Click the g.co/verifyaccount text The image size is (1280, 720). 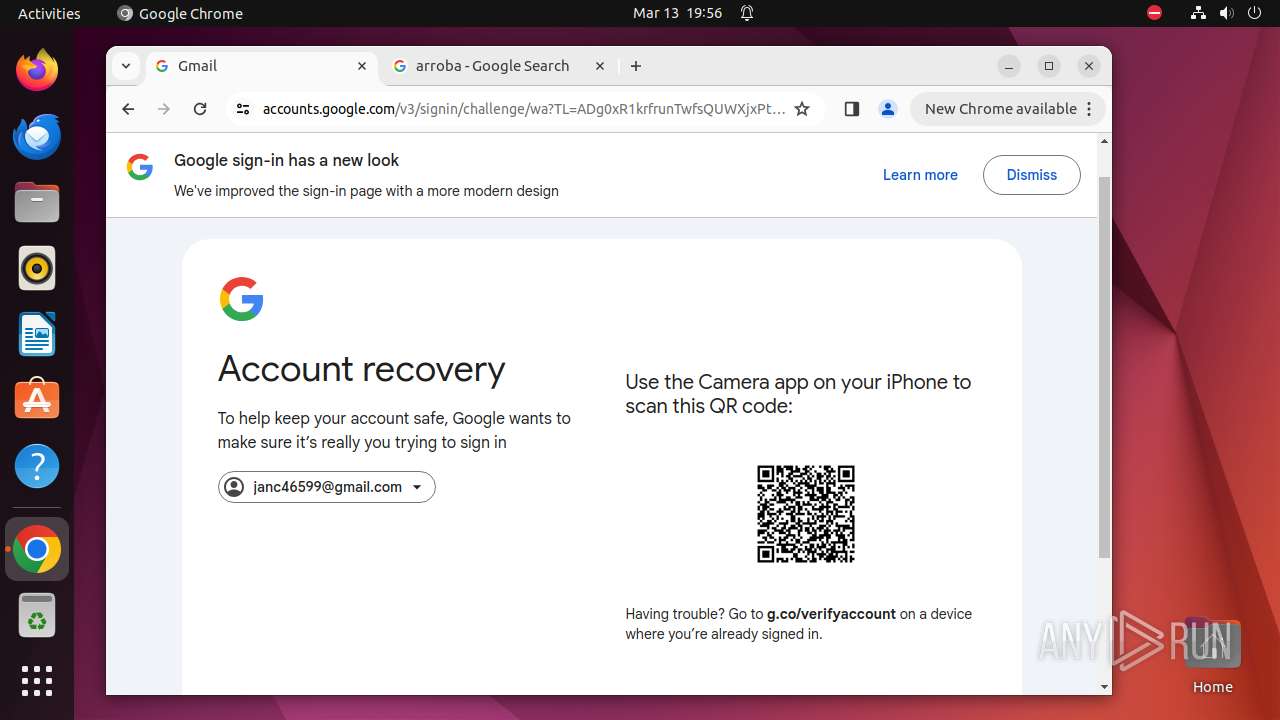[831, 614]
